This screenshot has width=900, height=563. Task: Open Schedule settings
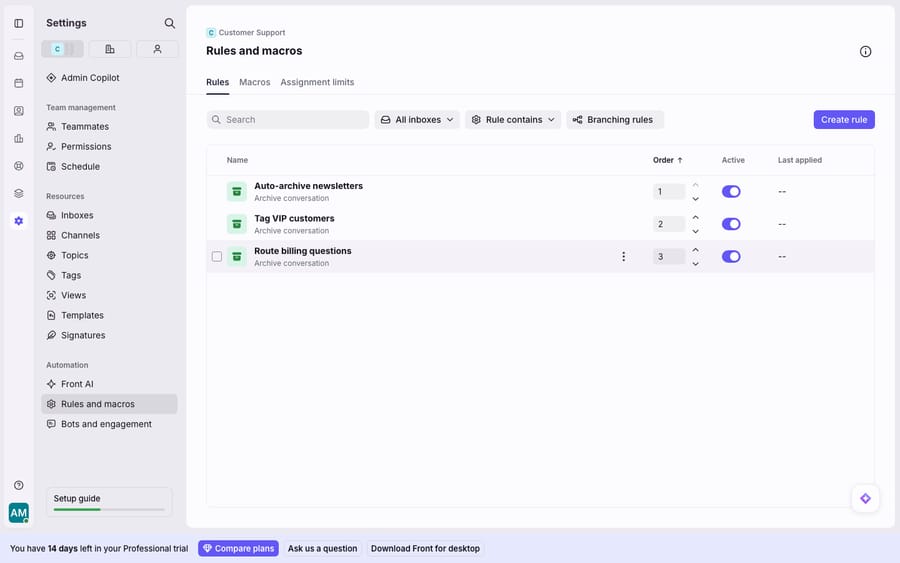(x=109, y=166)
